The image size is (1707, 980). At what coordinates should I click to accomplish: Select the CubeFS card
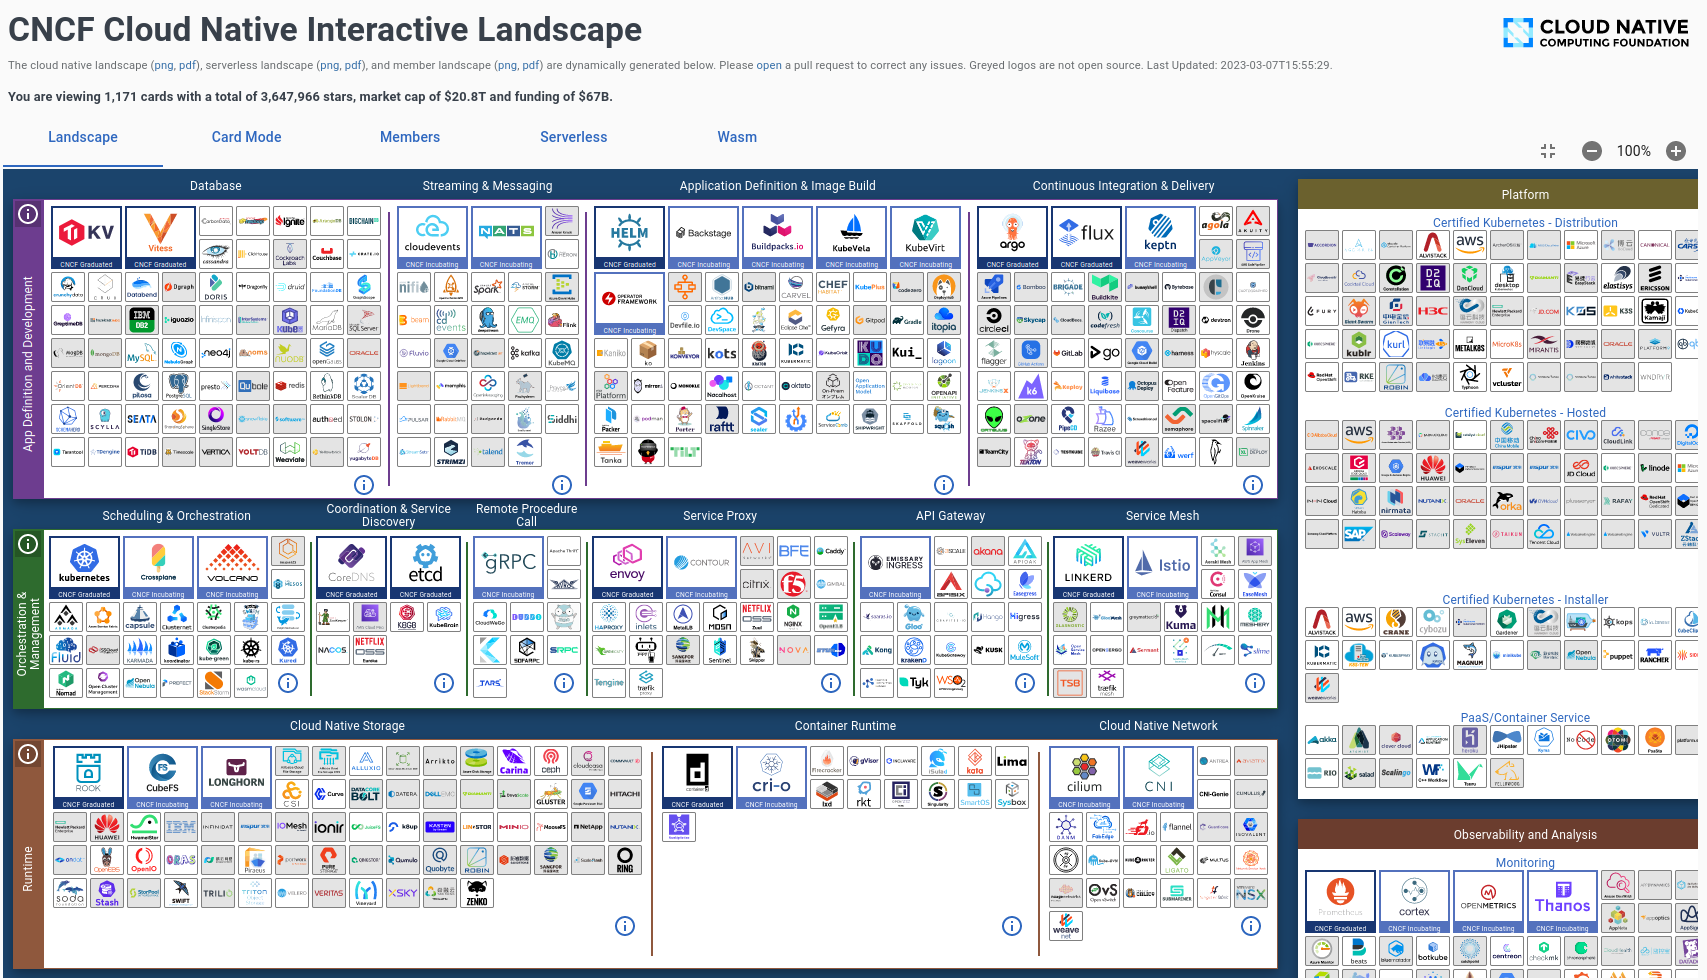(x=163, y=778)
